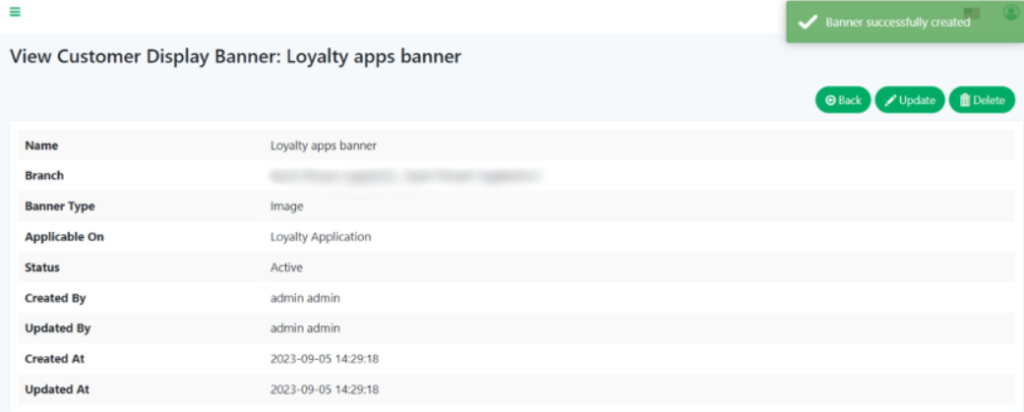Click the 'Applicable On' row label
This screenshot has height=412, width=1024.
(x=64, y=237)
